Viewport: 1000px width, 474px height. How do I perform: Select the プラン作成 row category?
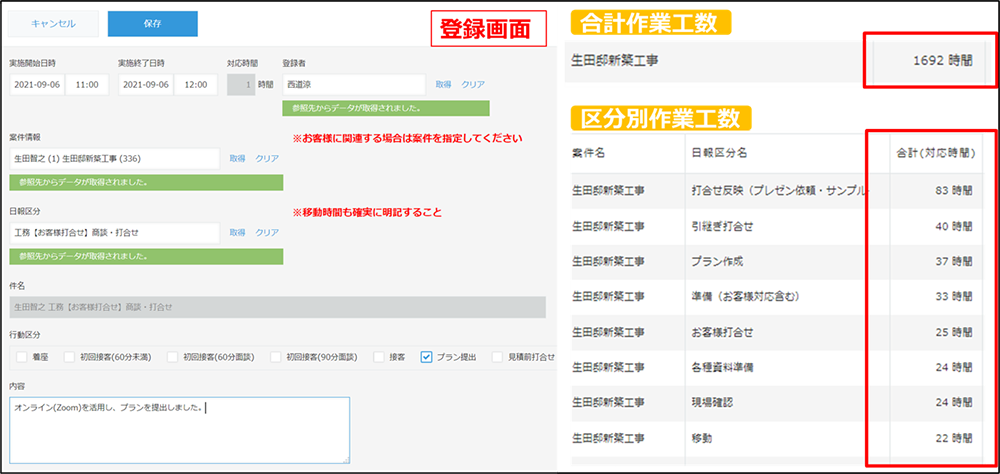click(717, 262)
